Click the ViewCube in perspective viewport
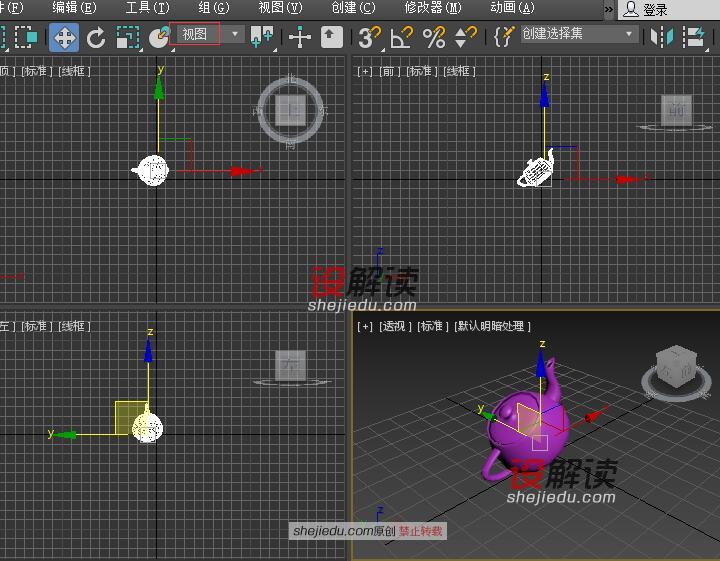Screen dimensions: 720x561 click(x=677, y=367)
